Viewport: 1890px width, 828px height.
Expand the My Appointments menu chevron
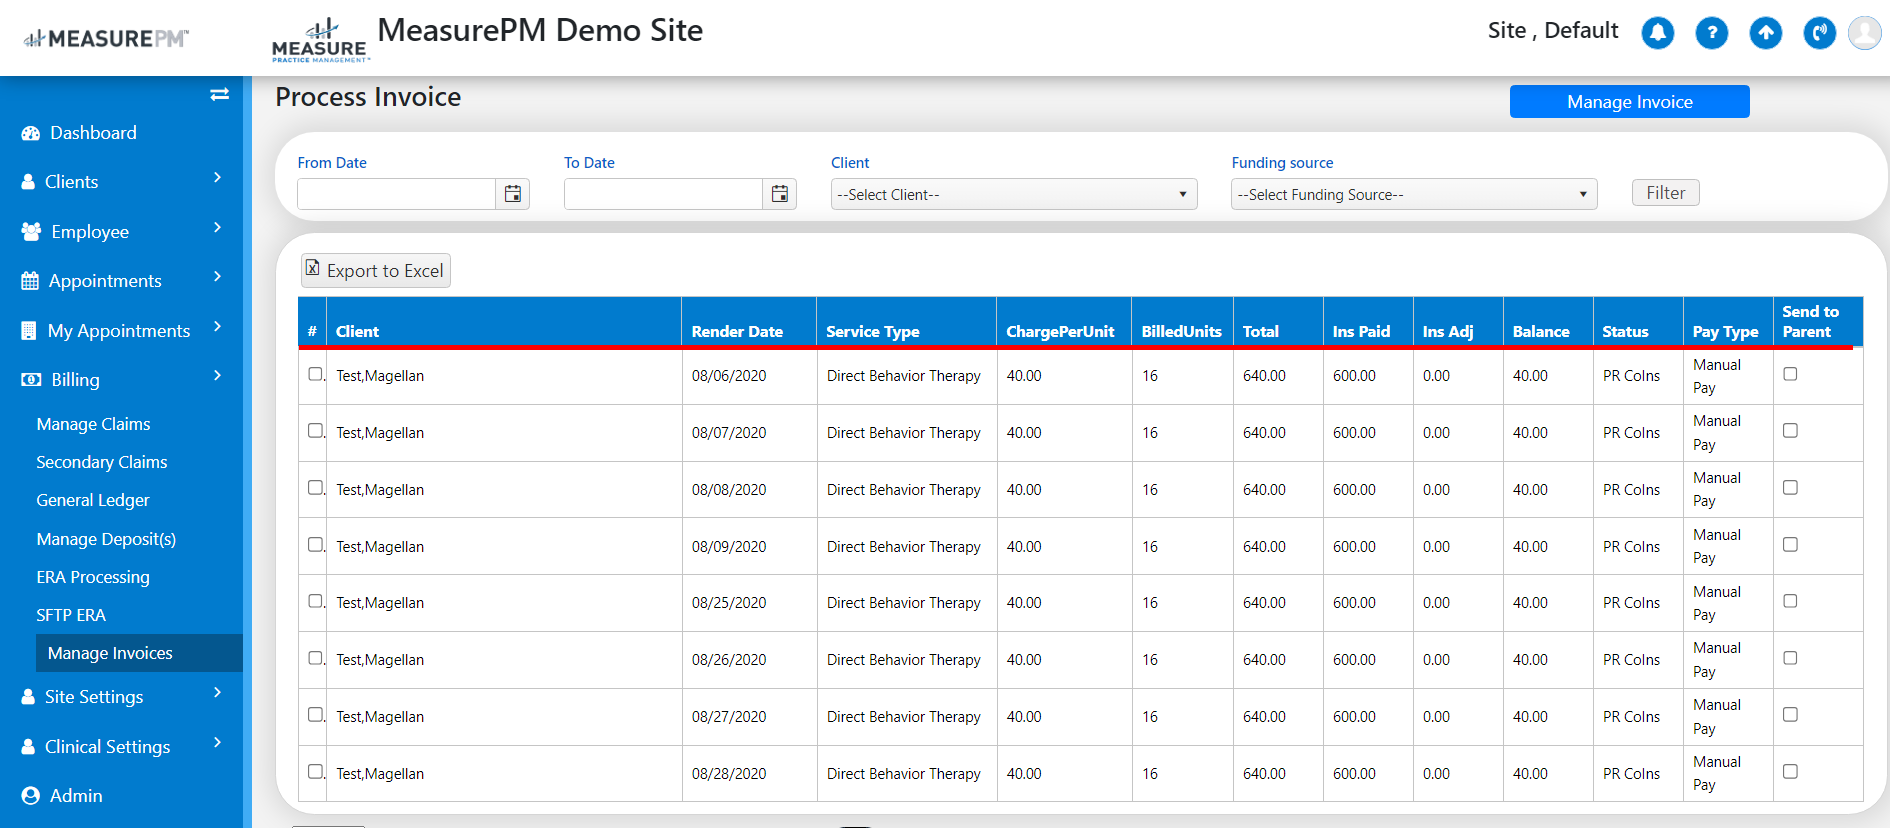[217, 327]
